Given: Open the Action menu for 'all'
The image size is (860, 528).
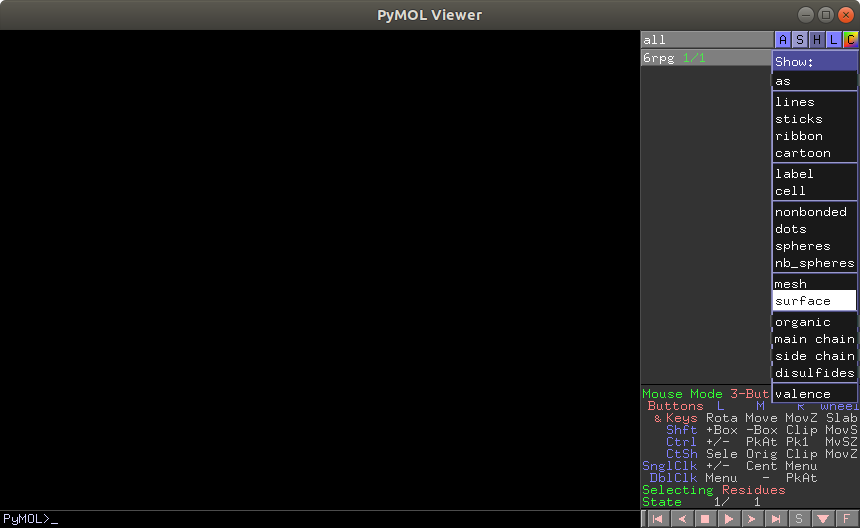Looking at the screenshot, I should coord(783,39).
